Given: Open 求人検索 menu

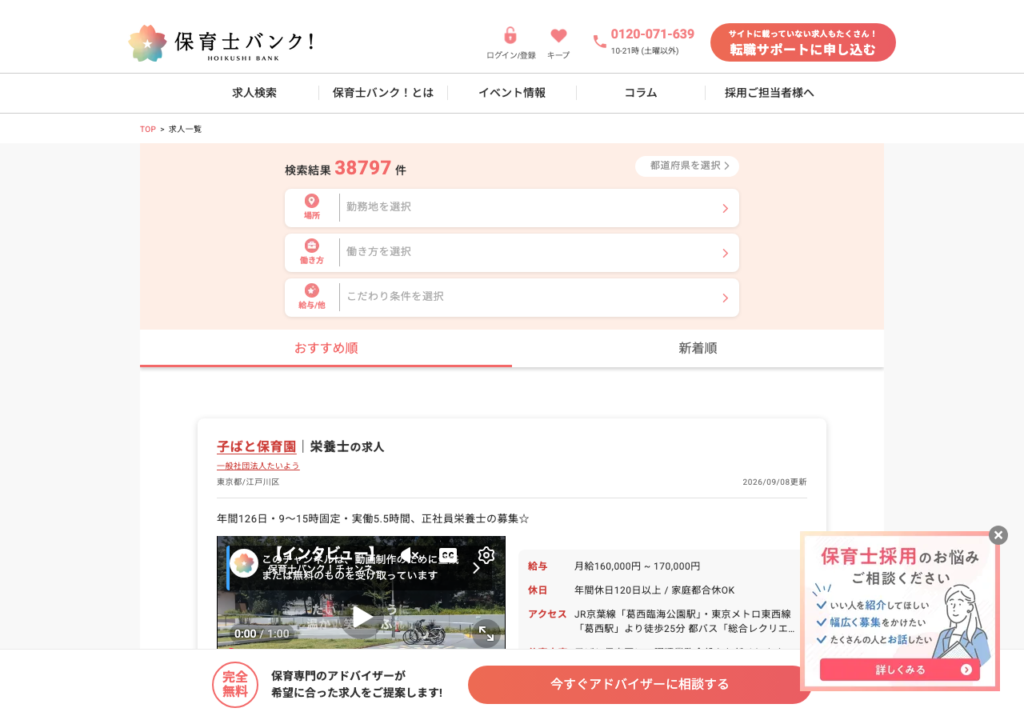Looking at the screenshot, I should pyautogui.click(x=254, y=93).
